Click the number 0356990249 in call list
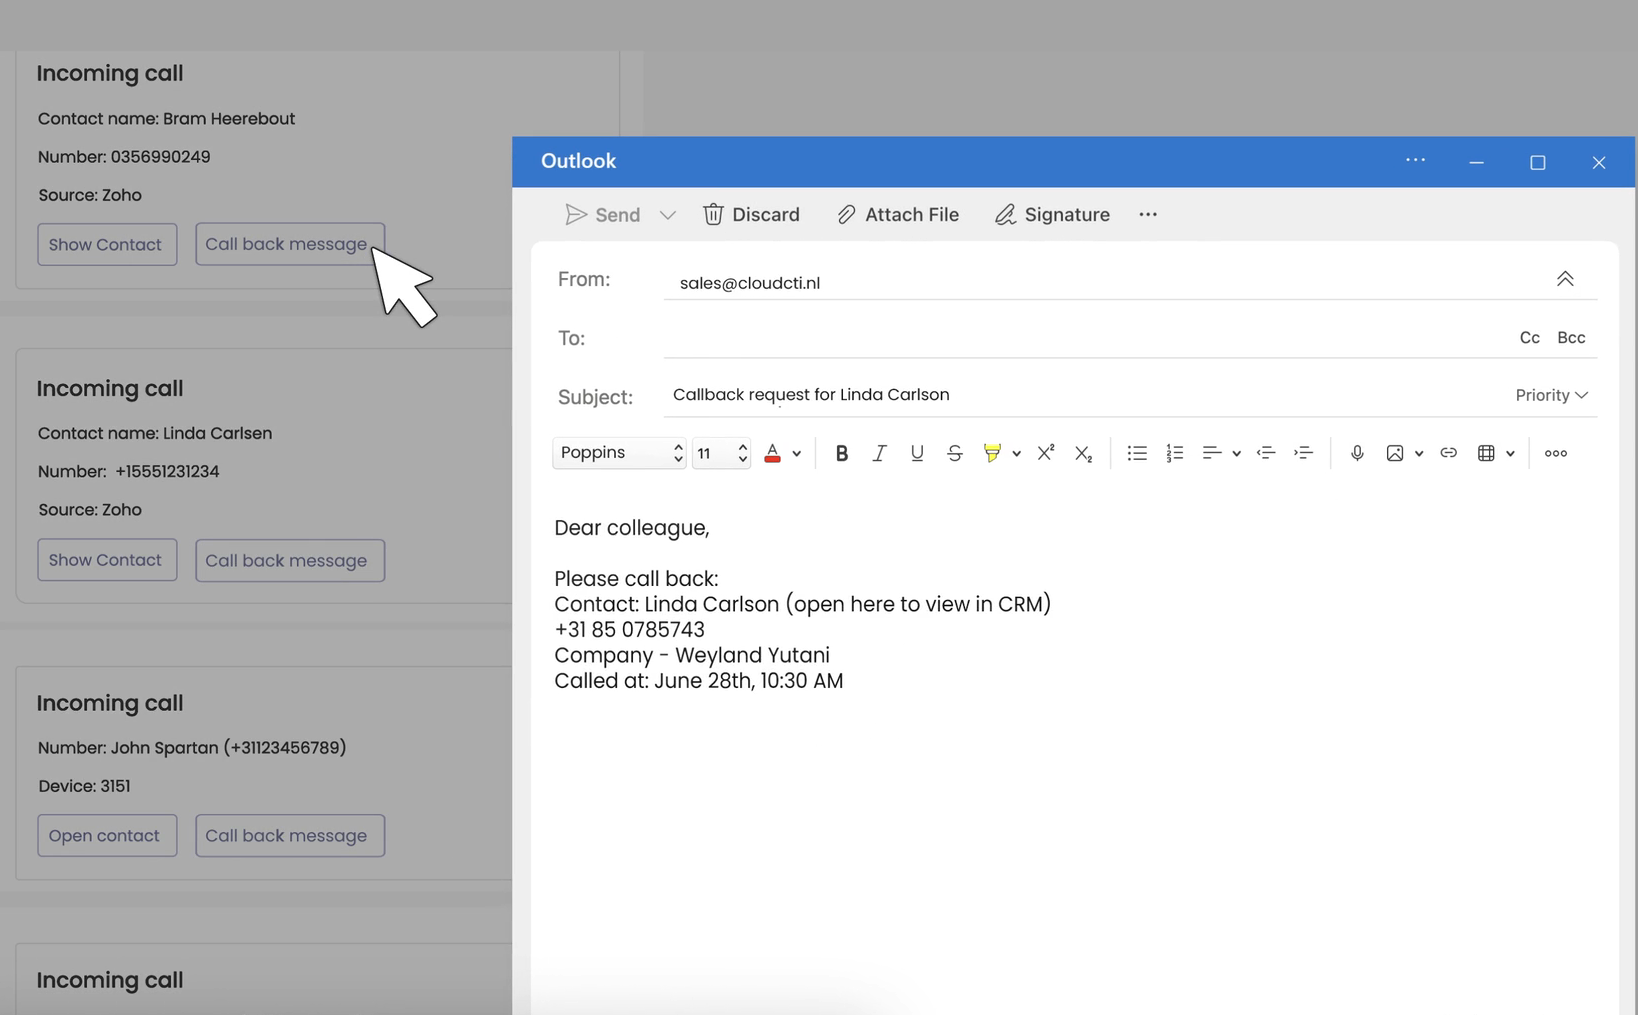Image resolution: width=1638 pixels, height=1015 pixels. coord(160,157)
